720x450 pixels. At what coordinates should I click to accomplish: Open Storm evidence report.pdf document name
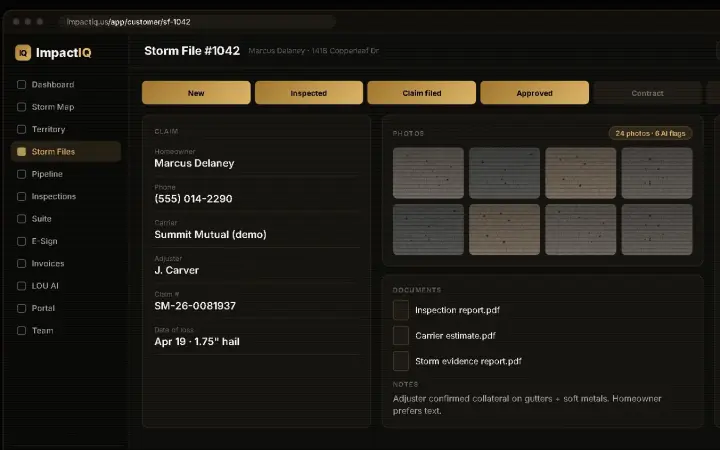(x=468, y=361)
